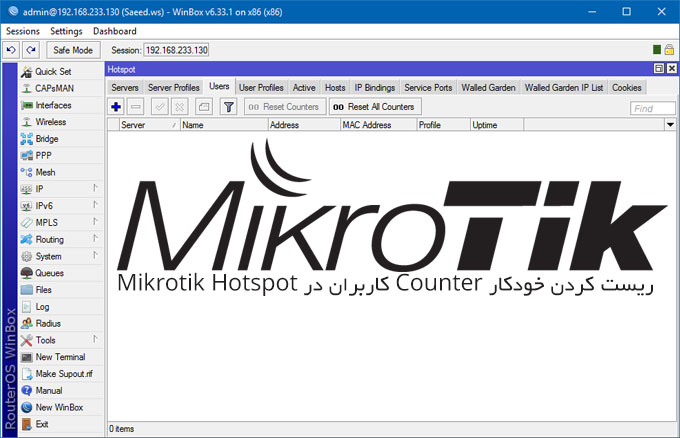This screenshot has height=438, width=680.
Task: Sort by MAC Address column header
Action: click(379, 125)
